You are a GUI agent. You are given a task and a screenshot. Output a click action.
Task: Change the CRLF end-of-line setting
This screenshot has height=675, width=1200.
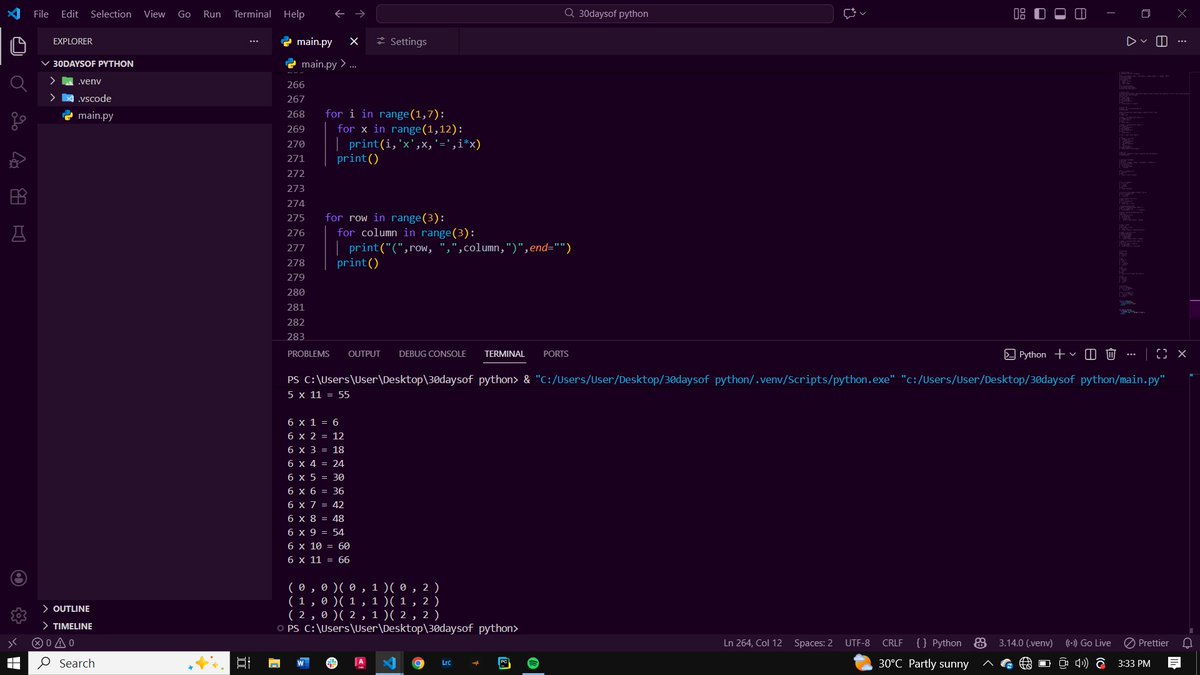tap(892, 643)
